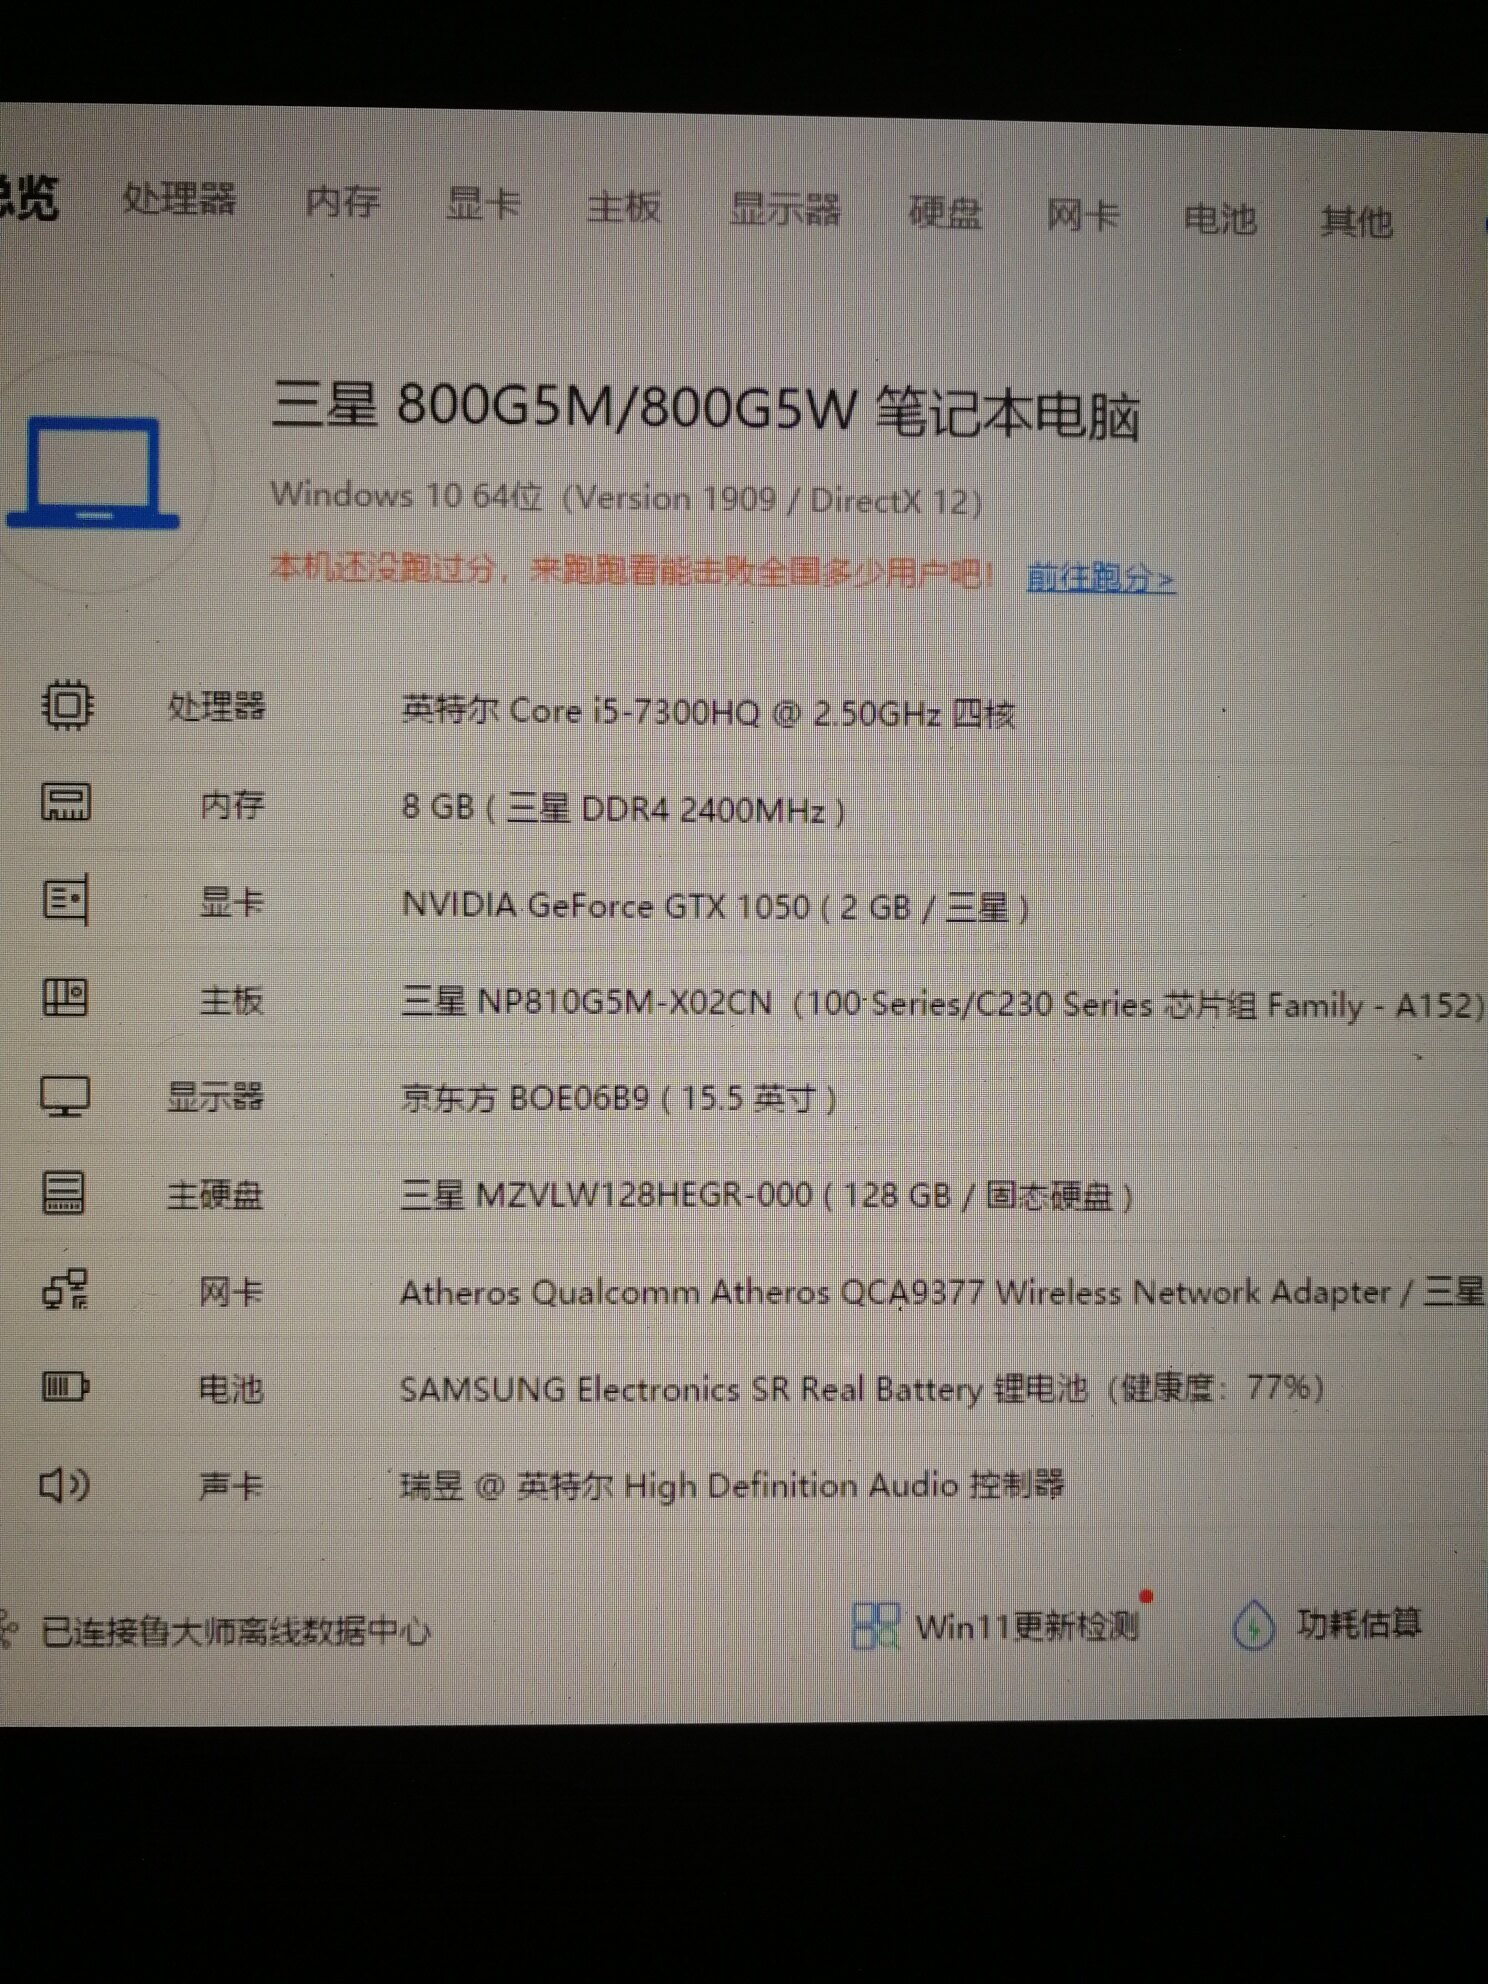Click the graphics card icon
Image resolution: width=1488 pixels, height=1984 pixels.
tap(66, 900)
